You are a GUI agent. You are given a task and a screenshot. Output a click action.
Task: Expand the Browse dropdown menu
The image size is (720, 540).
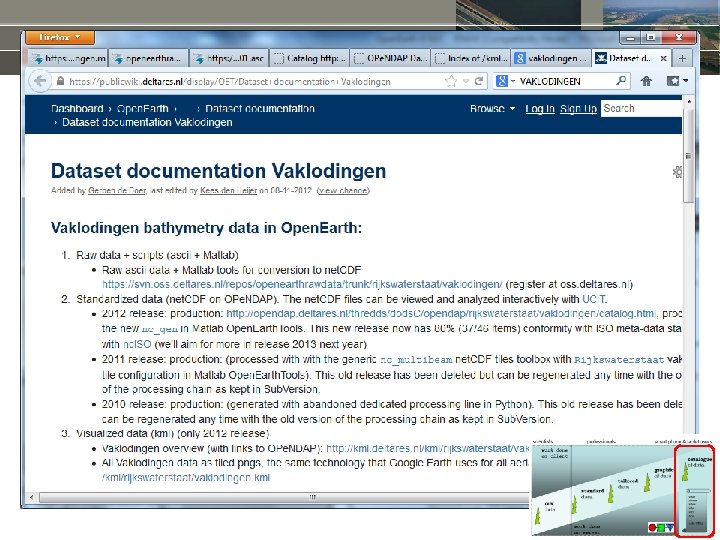point(493,109)
